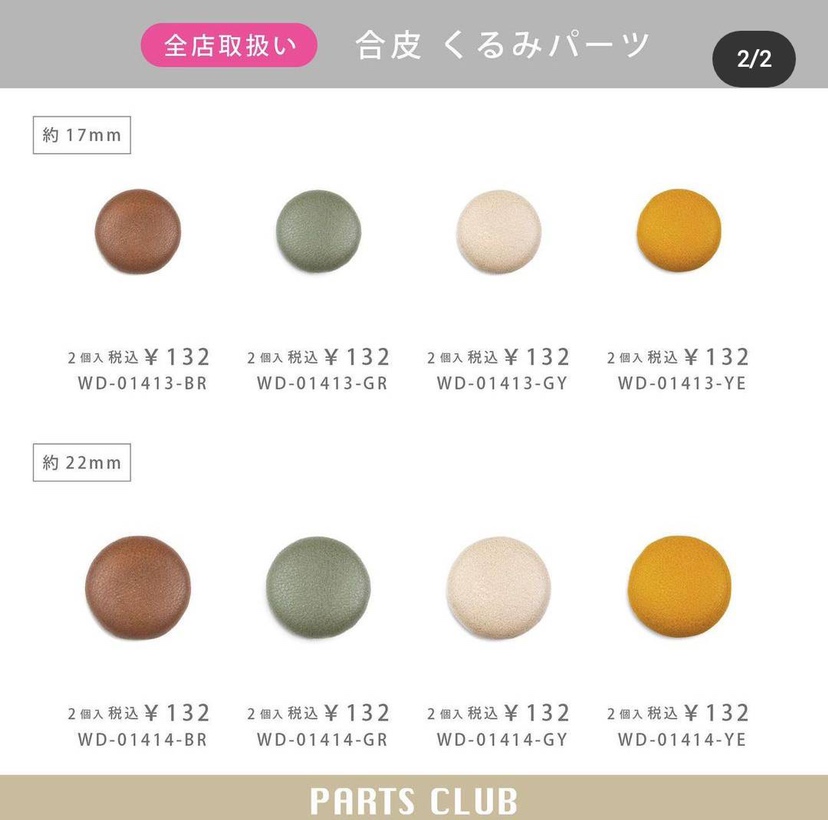828x820 pixels.
Task: Select the yellow 22mm button WD-01414-YE
Action: [x=680, y=587]
